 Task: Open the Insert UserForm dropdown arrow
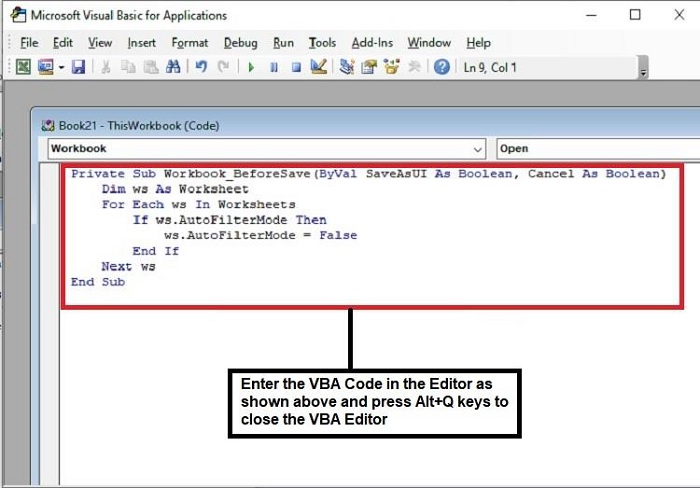pyautogui.click(x=61, y=67)
